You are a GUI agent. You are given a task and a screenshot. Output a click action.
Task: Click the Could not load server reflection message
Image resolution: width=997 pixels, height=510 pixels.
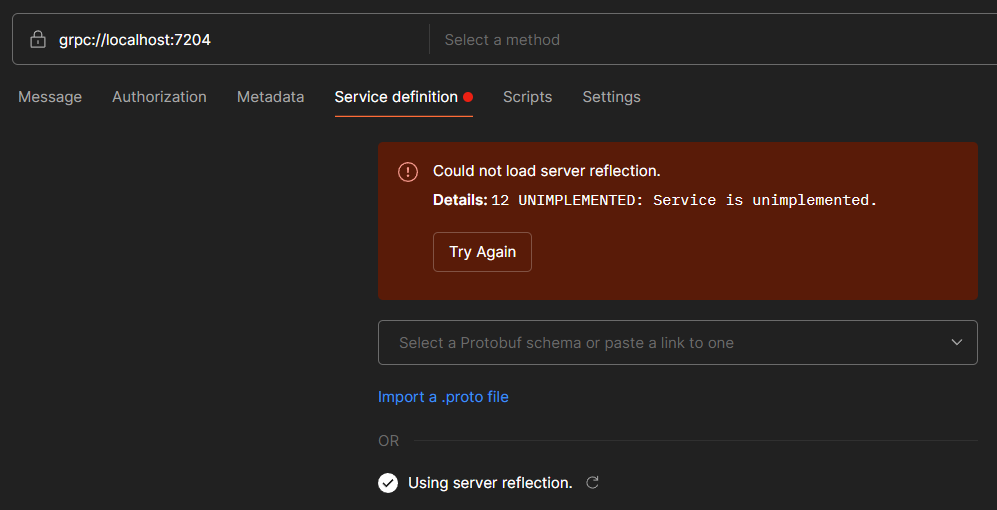[546, 171]
